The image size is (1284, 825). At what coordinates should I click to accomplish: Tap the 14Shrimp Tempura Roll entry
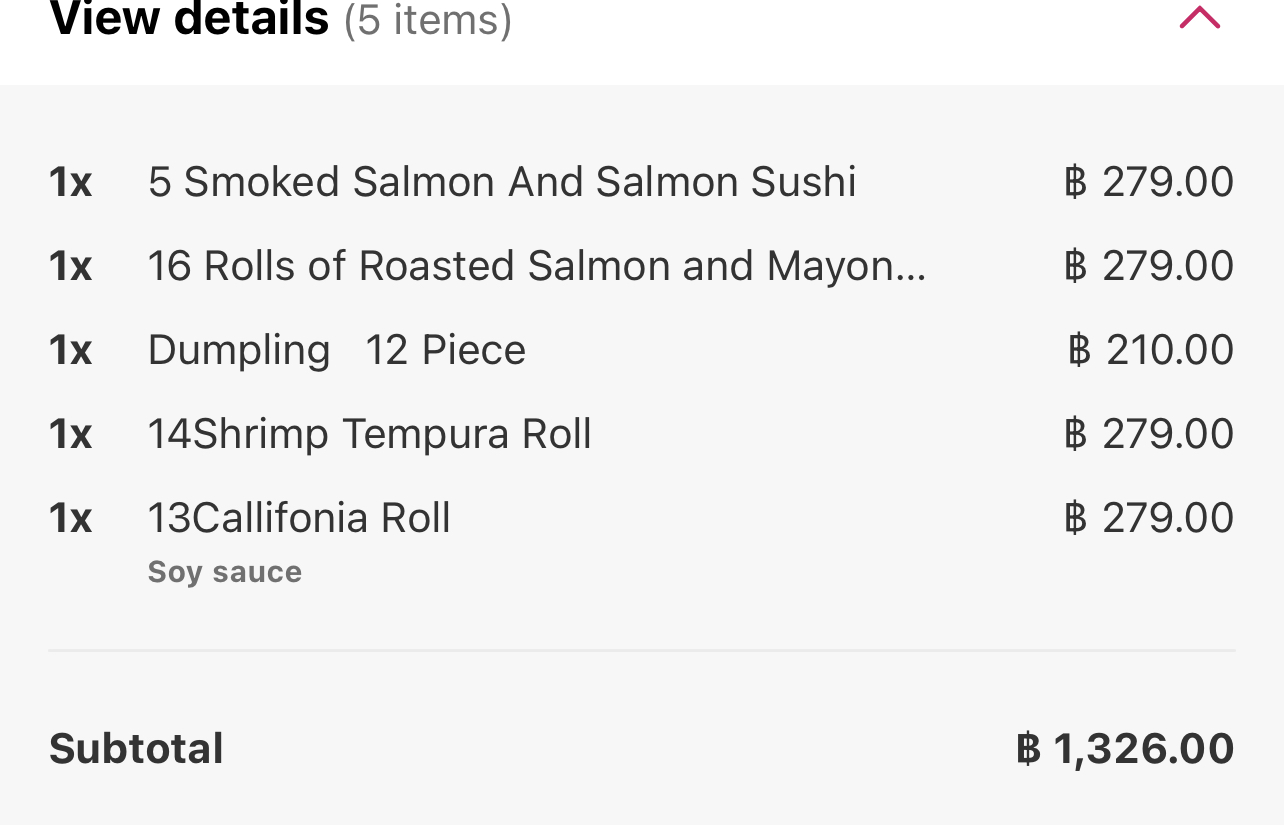click(370, 434)
